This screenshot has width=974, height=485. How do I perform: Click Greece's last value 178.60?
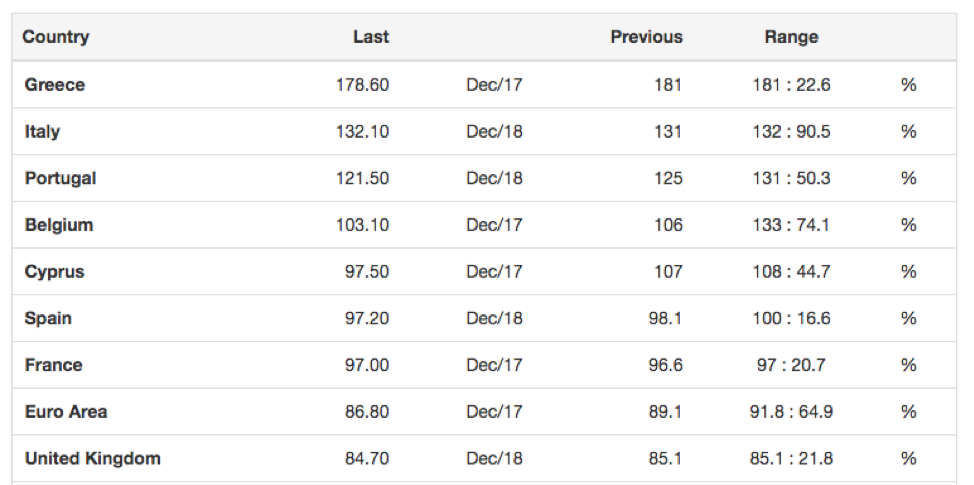tap(362, 85)
